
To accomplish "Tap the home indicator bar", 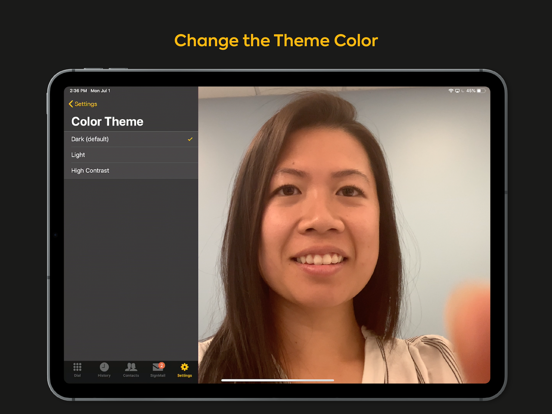I will pos(277,380).
